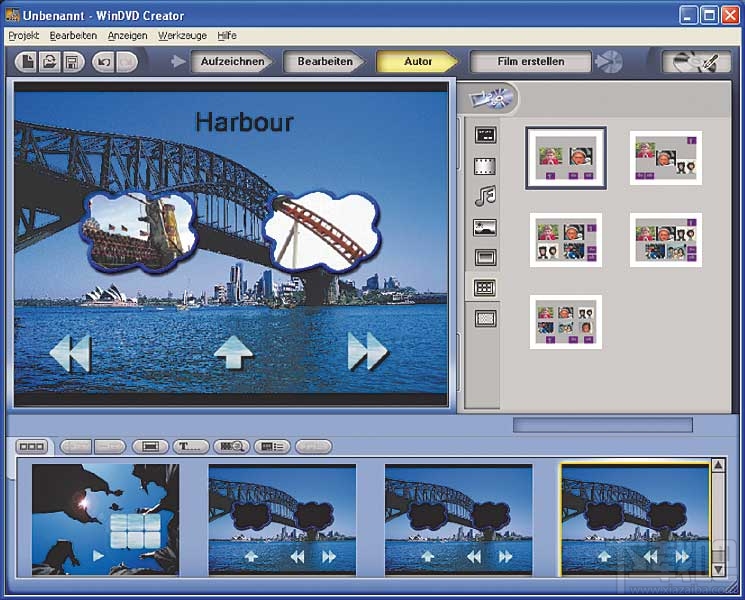Choose the four-thumbnail grid layout template
Screen dimensions: 745x600
(566, 240)
